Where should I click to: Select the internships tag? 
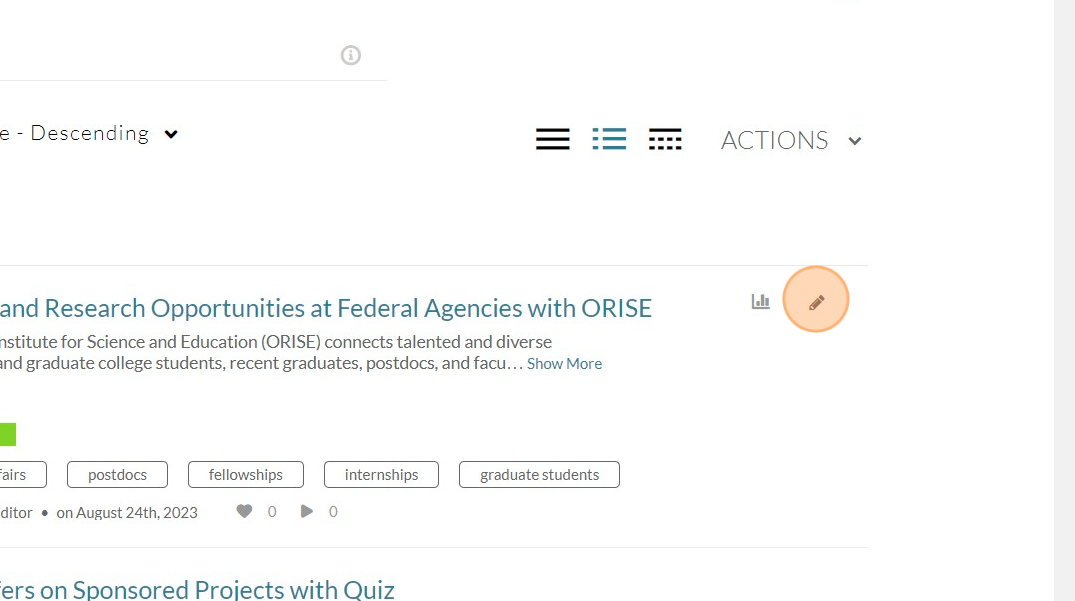pos(381,474)
